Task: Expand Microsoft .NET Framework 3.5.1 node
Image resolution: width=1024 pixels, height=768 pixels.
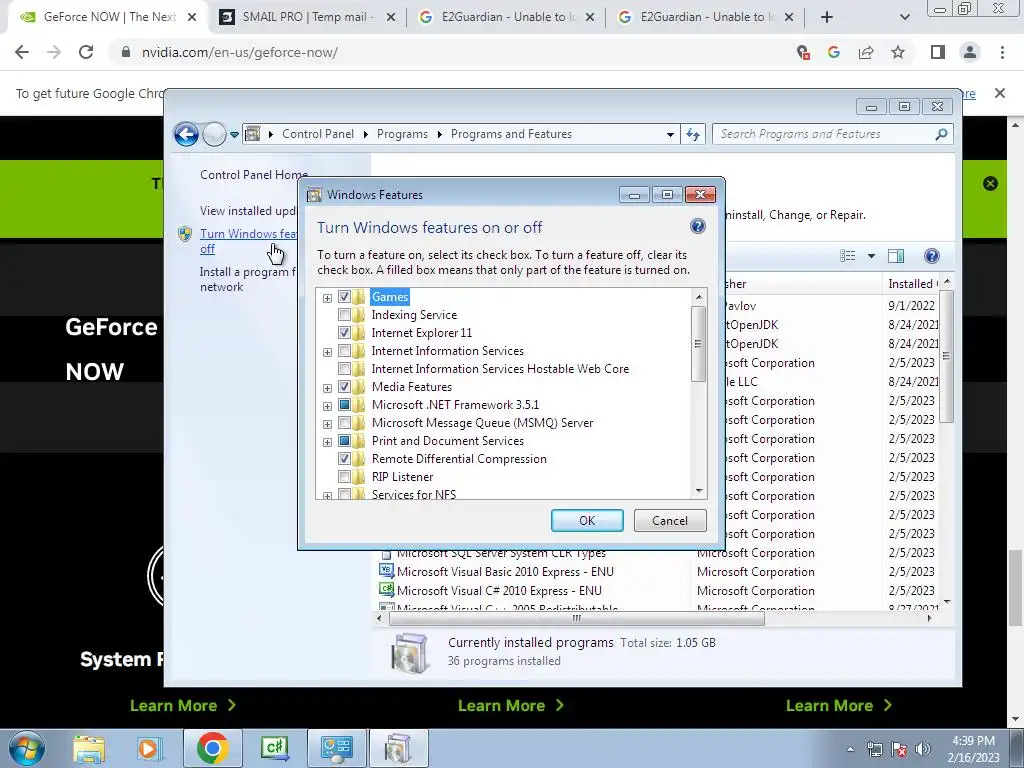Action: [x=327, y=406]
